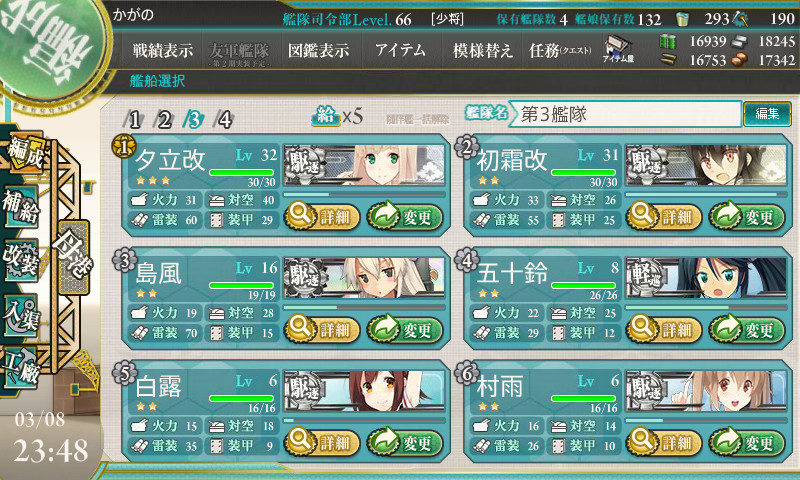Open the 工廠 factory sidebar icon

[x=21, y=368]
